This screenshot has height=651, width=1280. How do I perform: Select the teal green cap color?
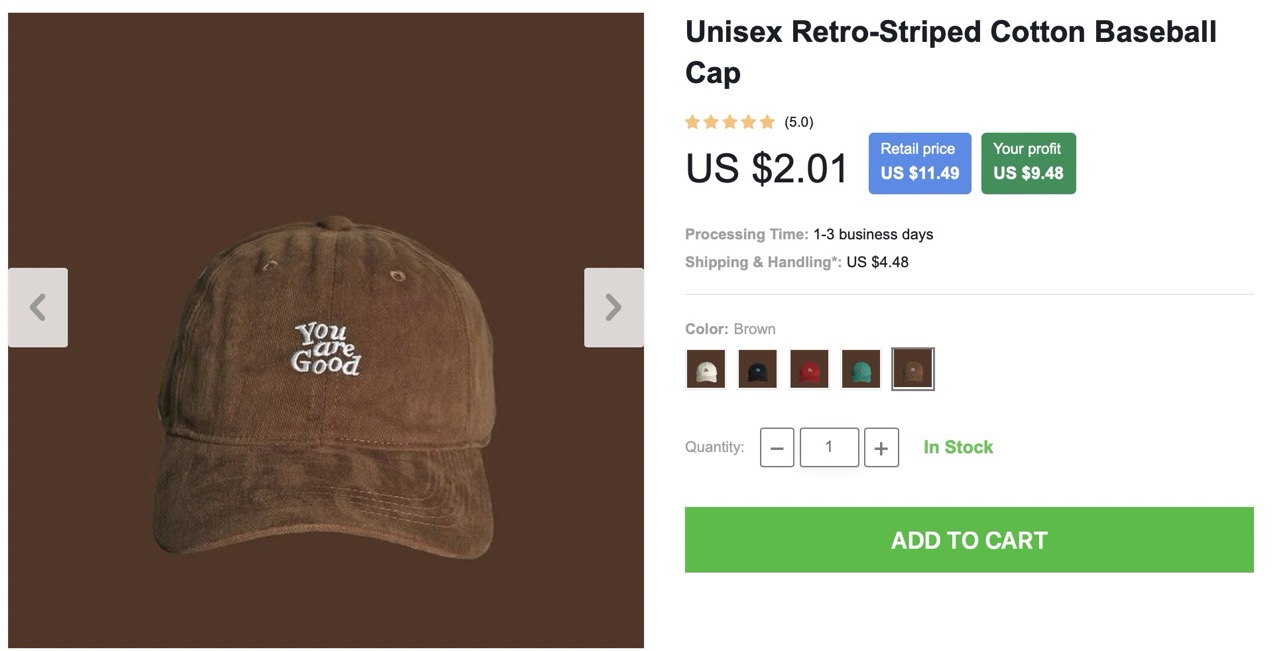861,368
